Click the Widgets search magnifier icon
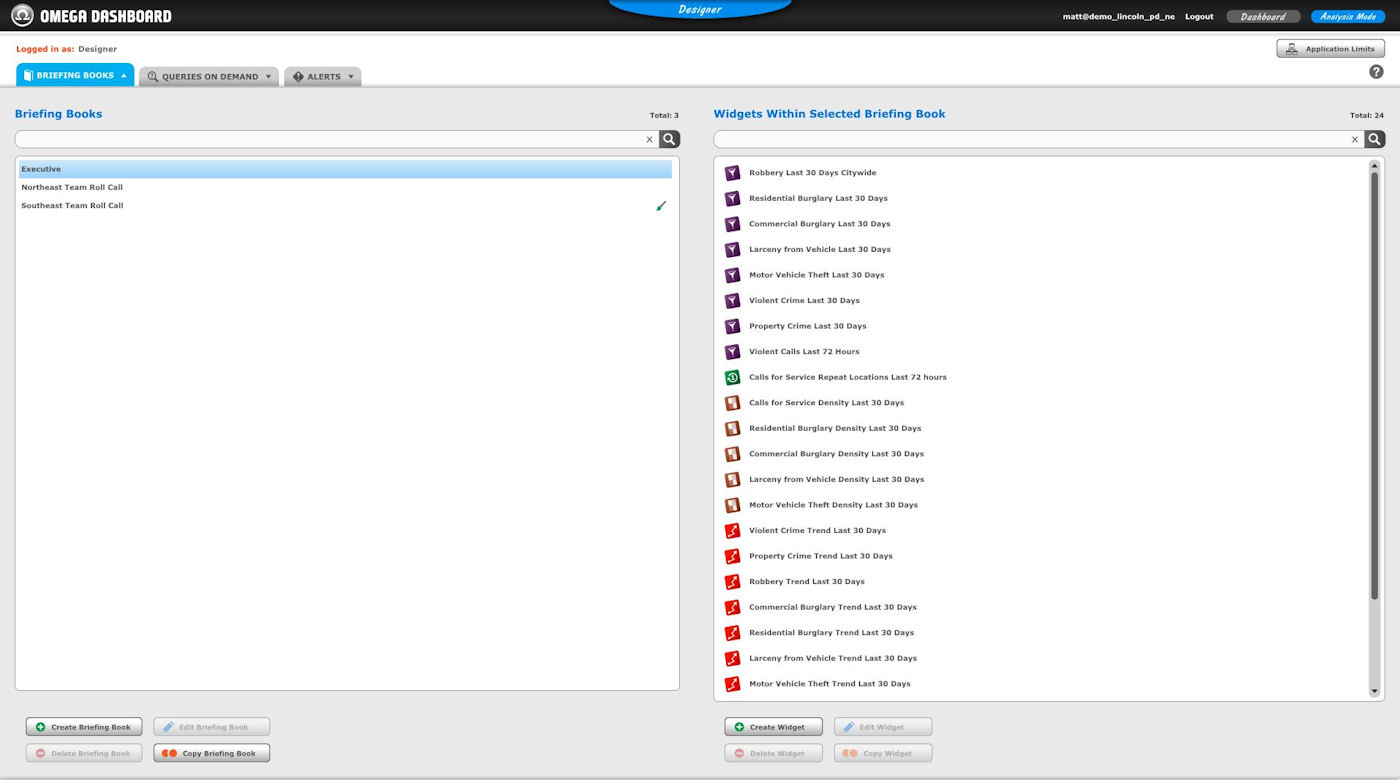Image resolution: width=1400 pixels, height=780 pixels. [1375, 140]
